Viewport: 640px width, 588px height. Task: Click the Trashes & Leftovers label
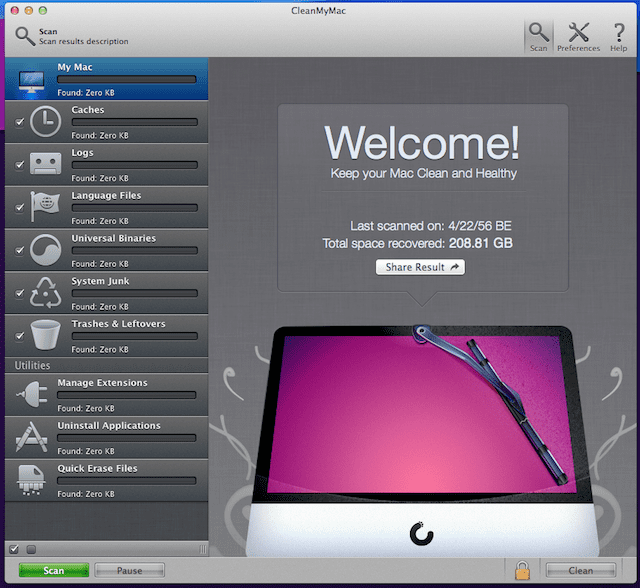coord(118,324)
